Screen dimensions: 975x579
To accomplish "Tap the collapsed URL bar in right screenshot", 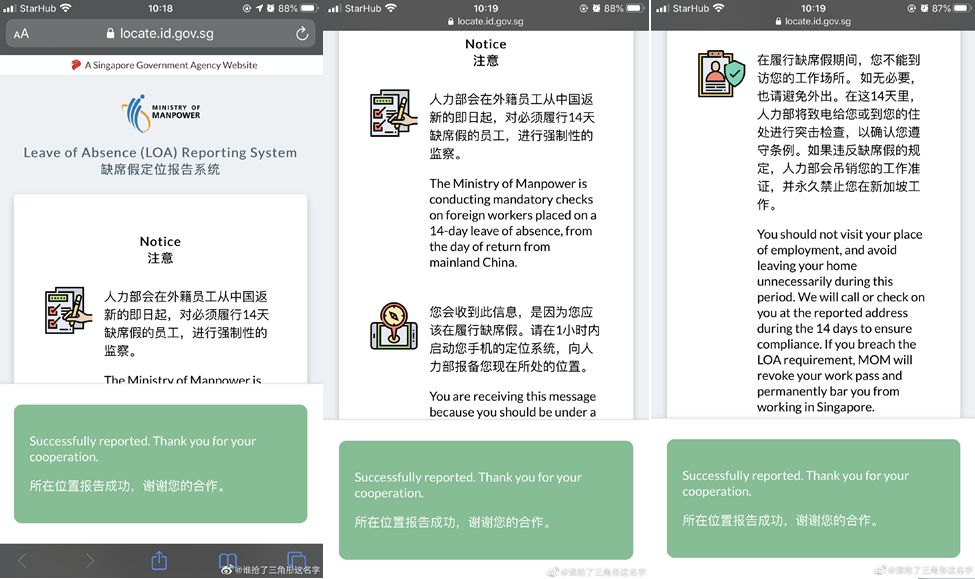I will point(812,21).
